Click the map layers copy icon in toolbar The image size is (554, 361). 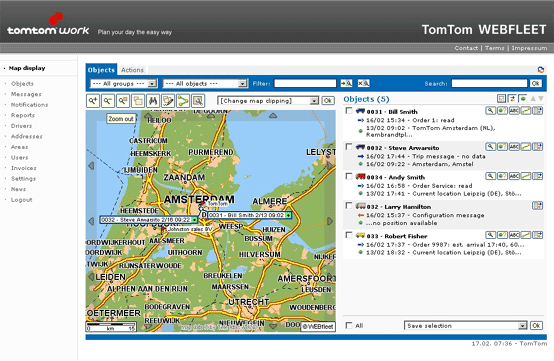point(138,101)
